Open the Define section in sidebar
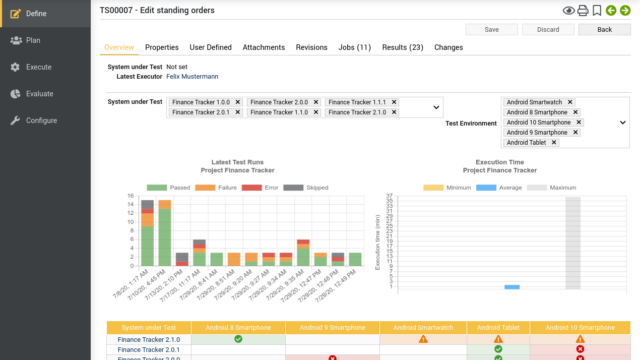The image size is (640, 360). point(45,13)
